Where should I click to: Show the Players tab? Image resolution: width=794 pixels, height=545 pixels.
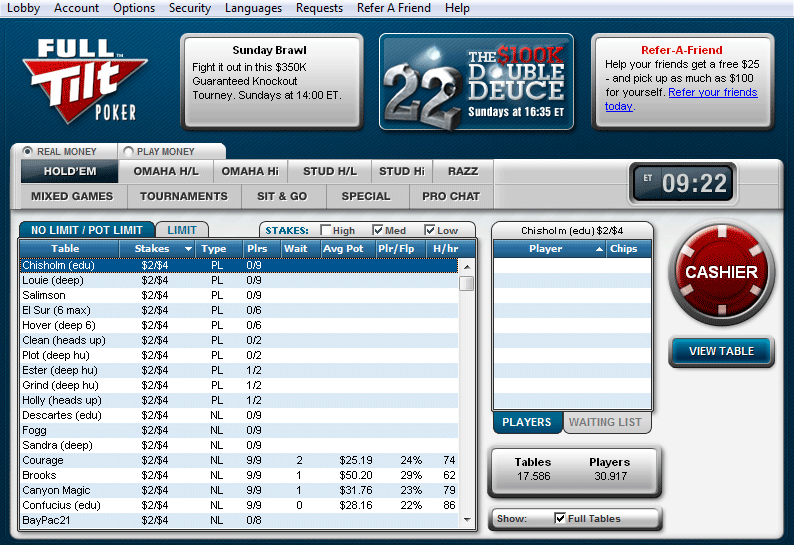tap(527, 422)
